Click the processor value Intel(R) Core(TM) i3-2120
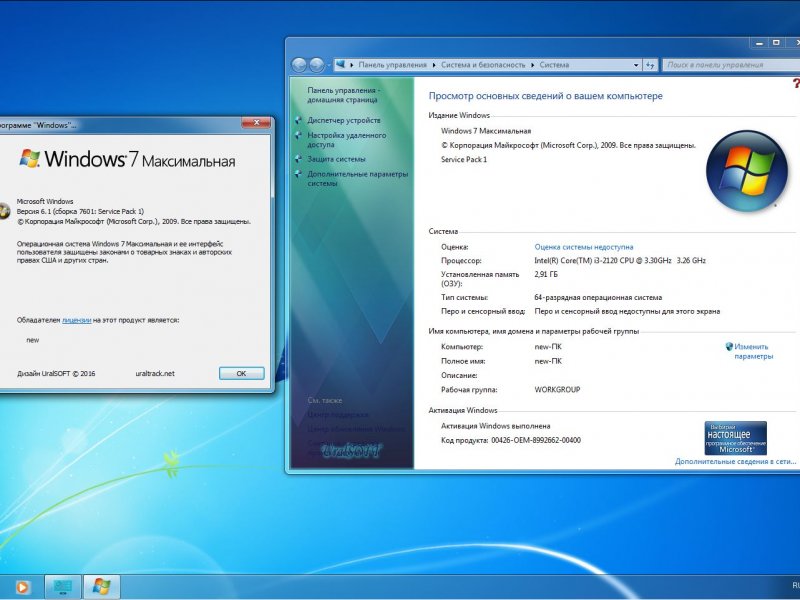Screen dimensions: 800x600 620,260
